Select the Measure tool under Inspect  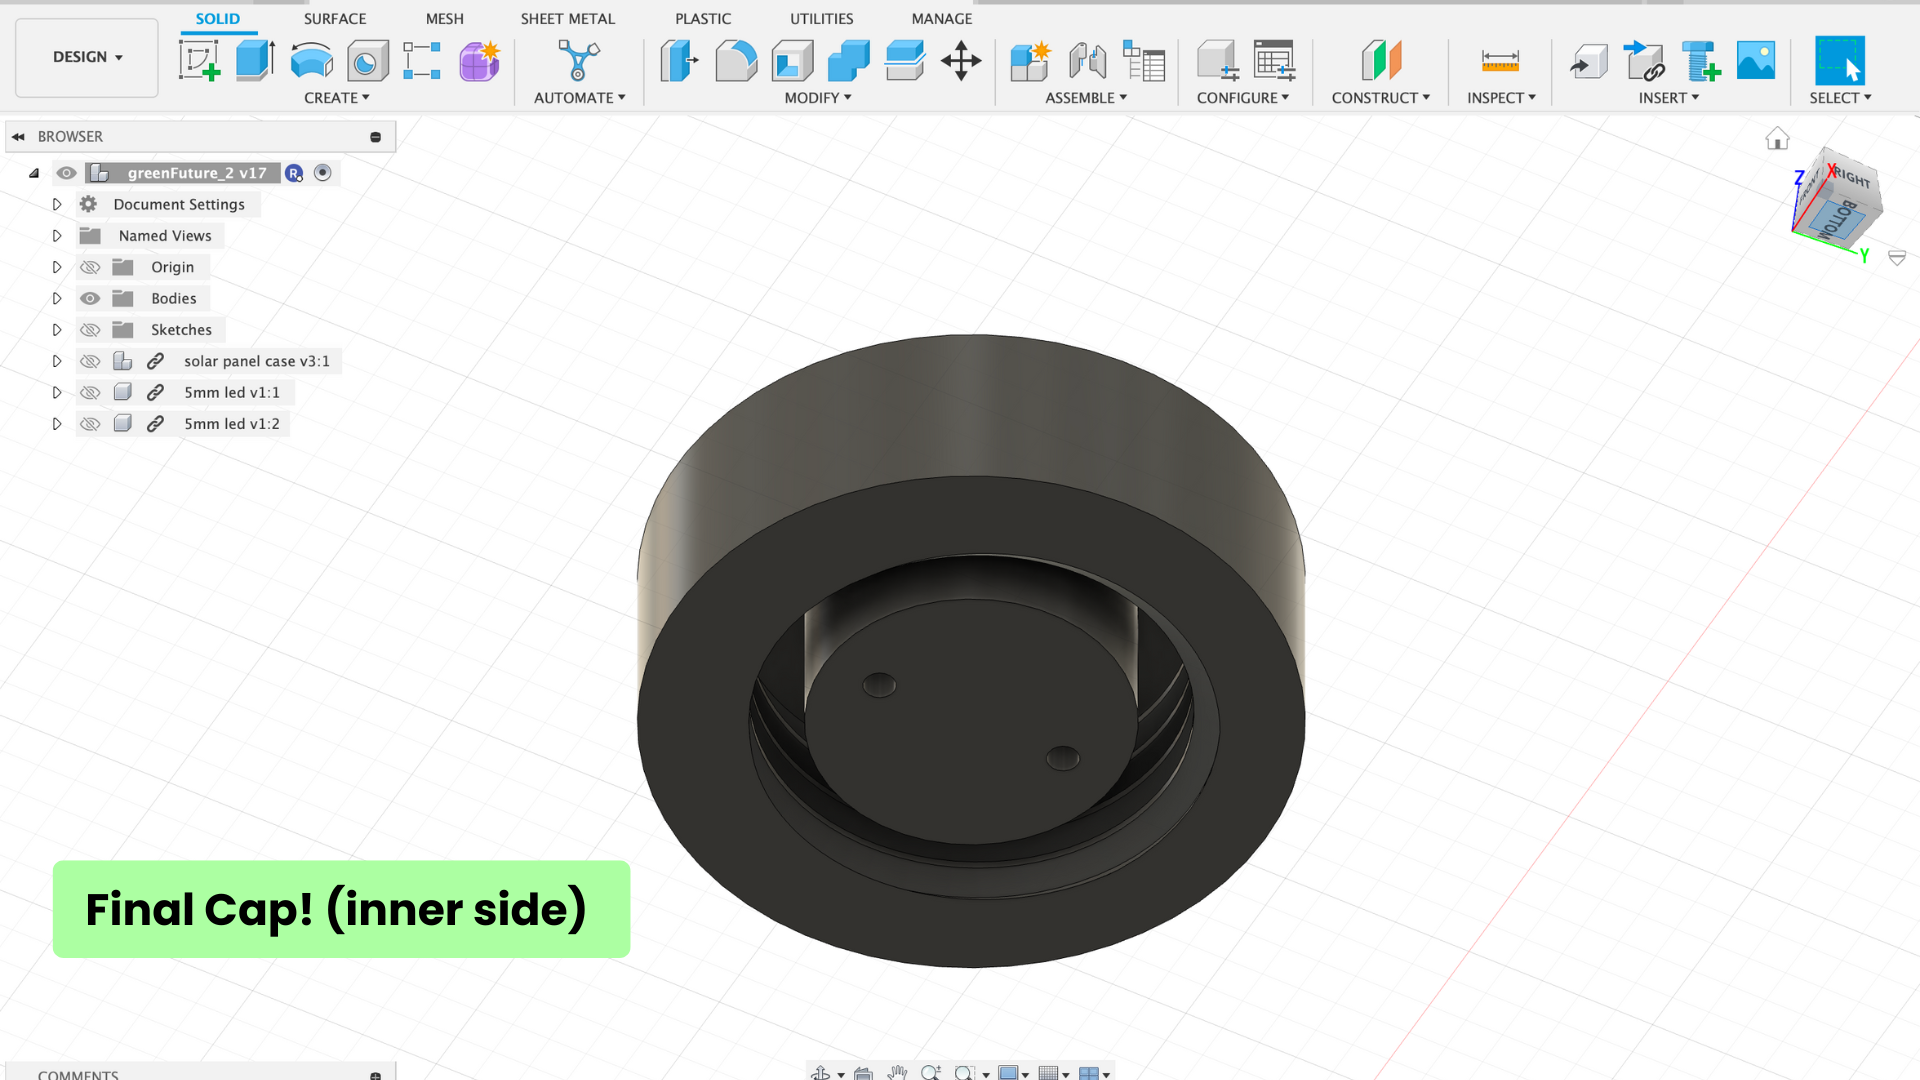[x=1499, y=61]
